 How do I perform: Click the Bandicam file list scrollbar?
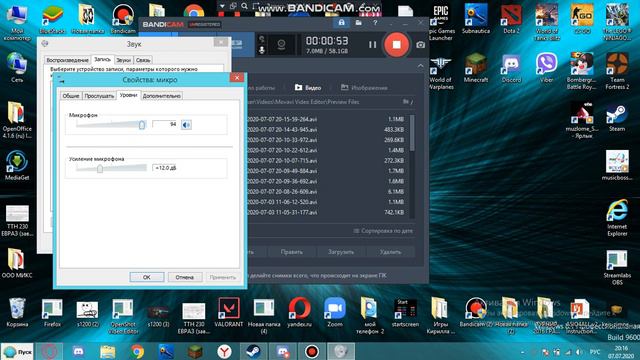coord(412,133)
